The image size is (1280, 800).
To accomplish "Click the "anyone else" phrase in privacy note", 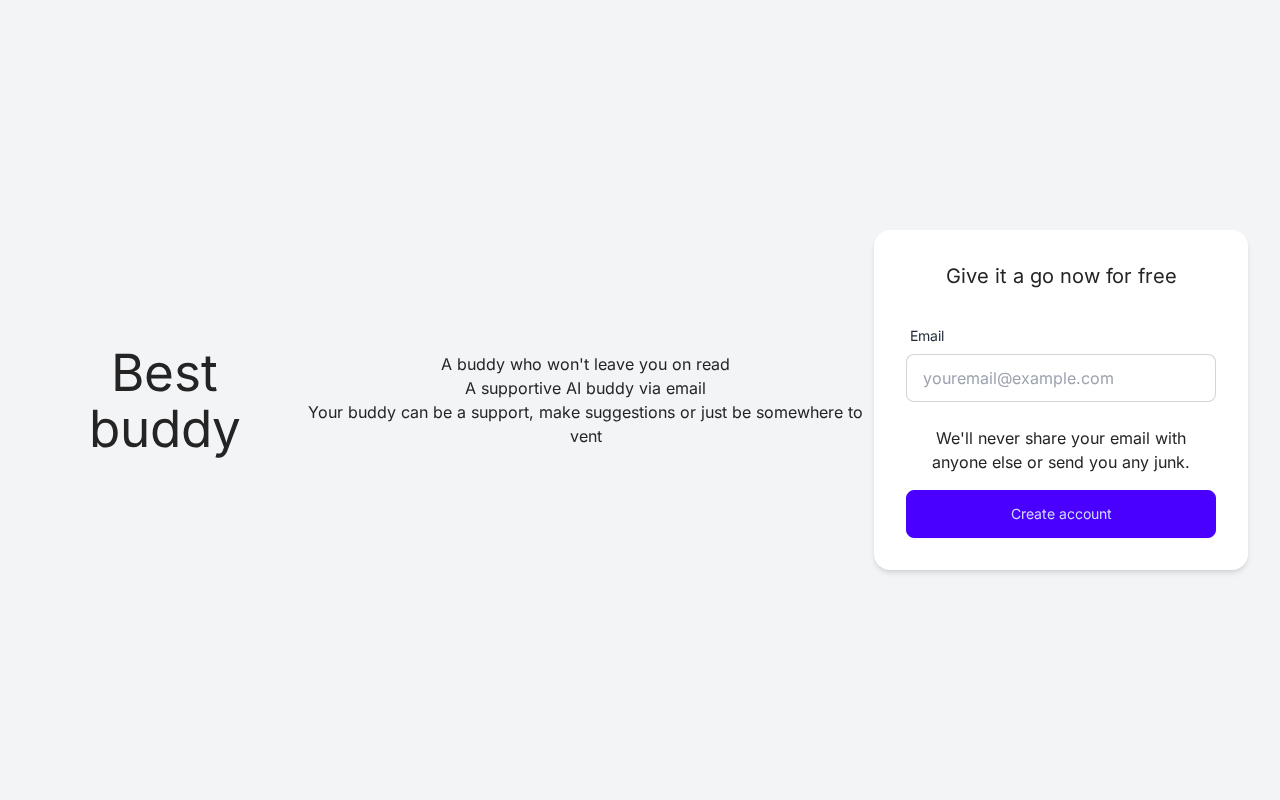I will pos(977,462).
